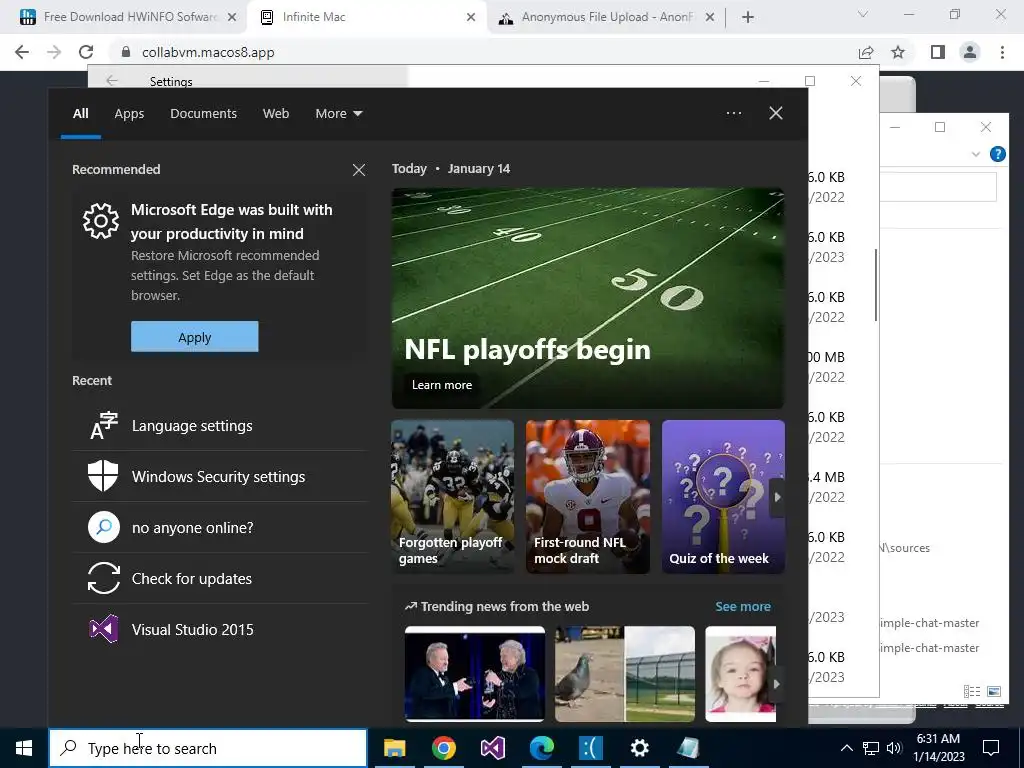Open Windows Security settings recent item
The height and width of the screenshot is (768, 1024).
coord(220,477)
